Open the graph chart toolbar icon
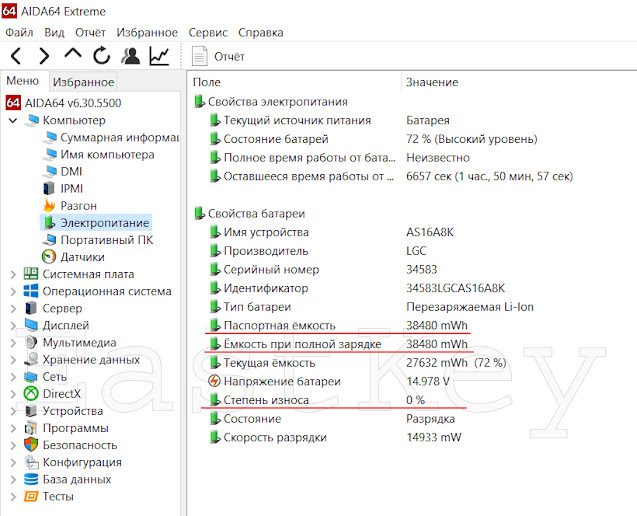 click(159, 56)
